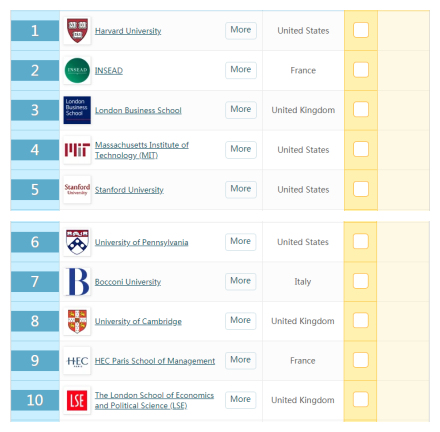Show More info for University of Cambridge
Image resolution: width=440 pixels, height=432 pixels.
(x=240, y=320)
